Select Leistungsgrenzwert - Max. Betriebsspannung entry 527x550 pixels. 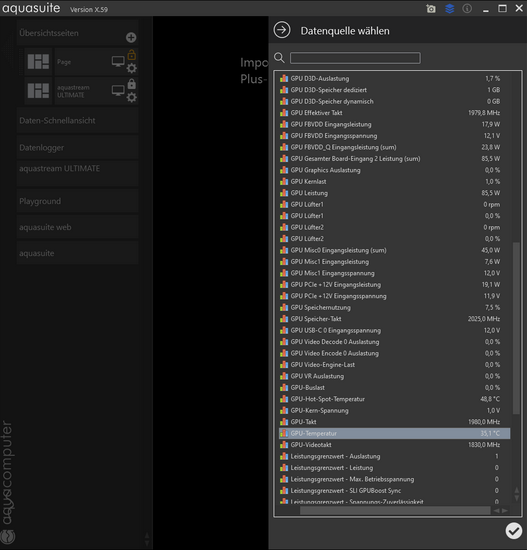[x=394, y=479]
